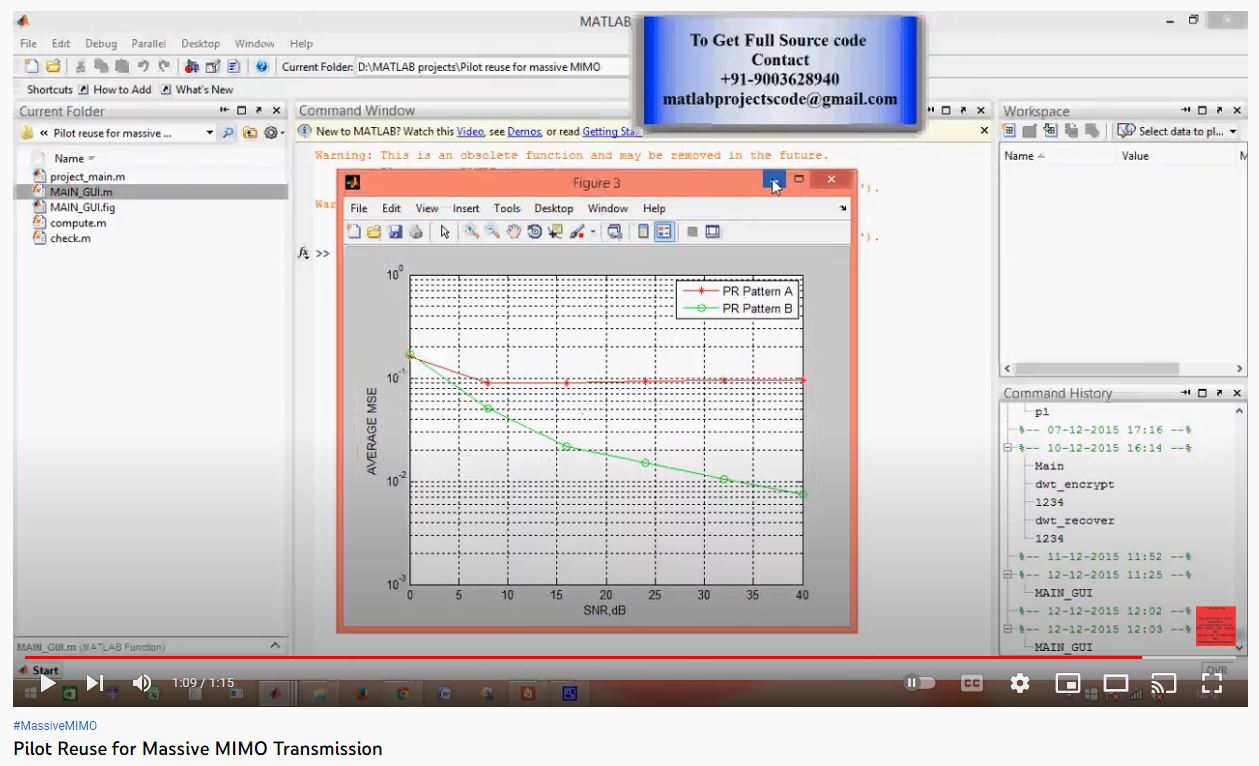The height and width of the screenshot is (766, 1259).
Task: Toggle closed captions CC button
Action: coord(971,683)
